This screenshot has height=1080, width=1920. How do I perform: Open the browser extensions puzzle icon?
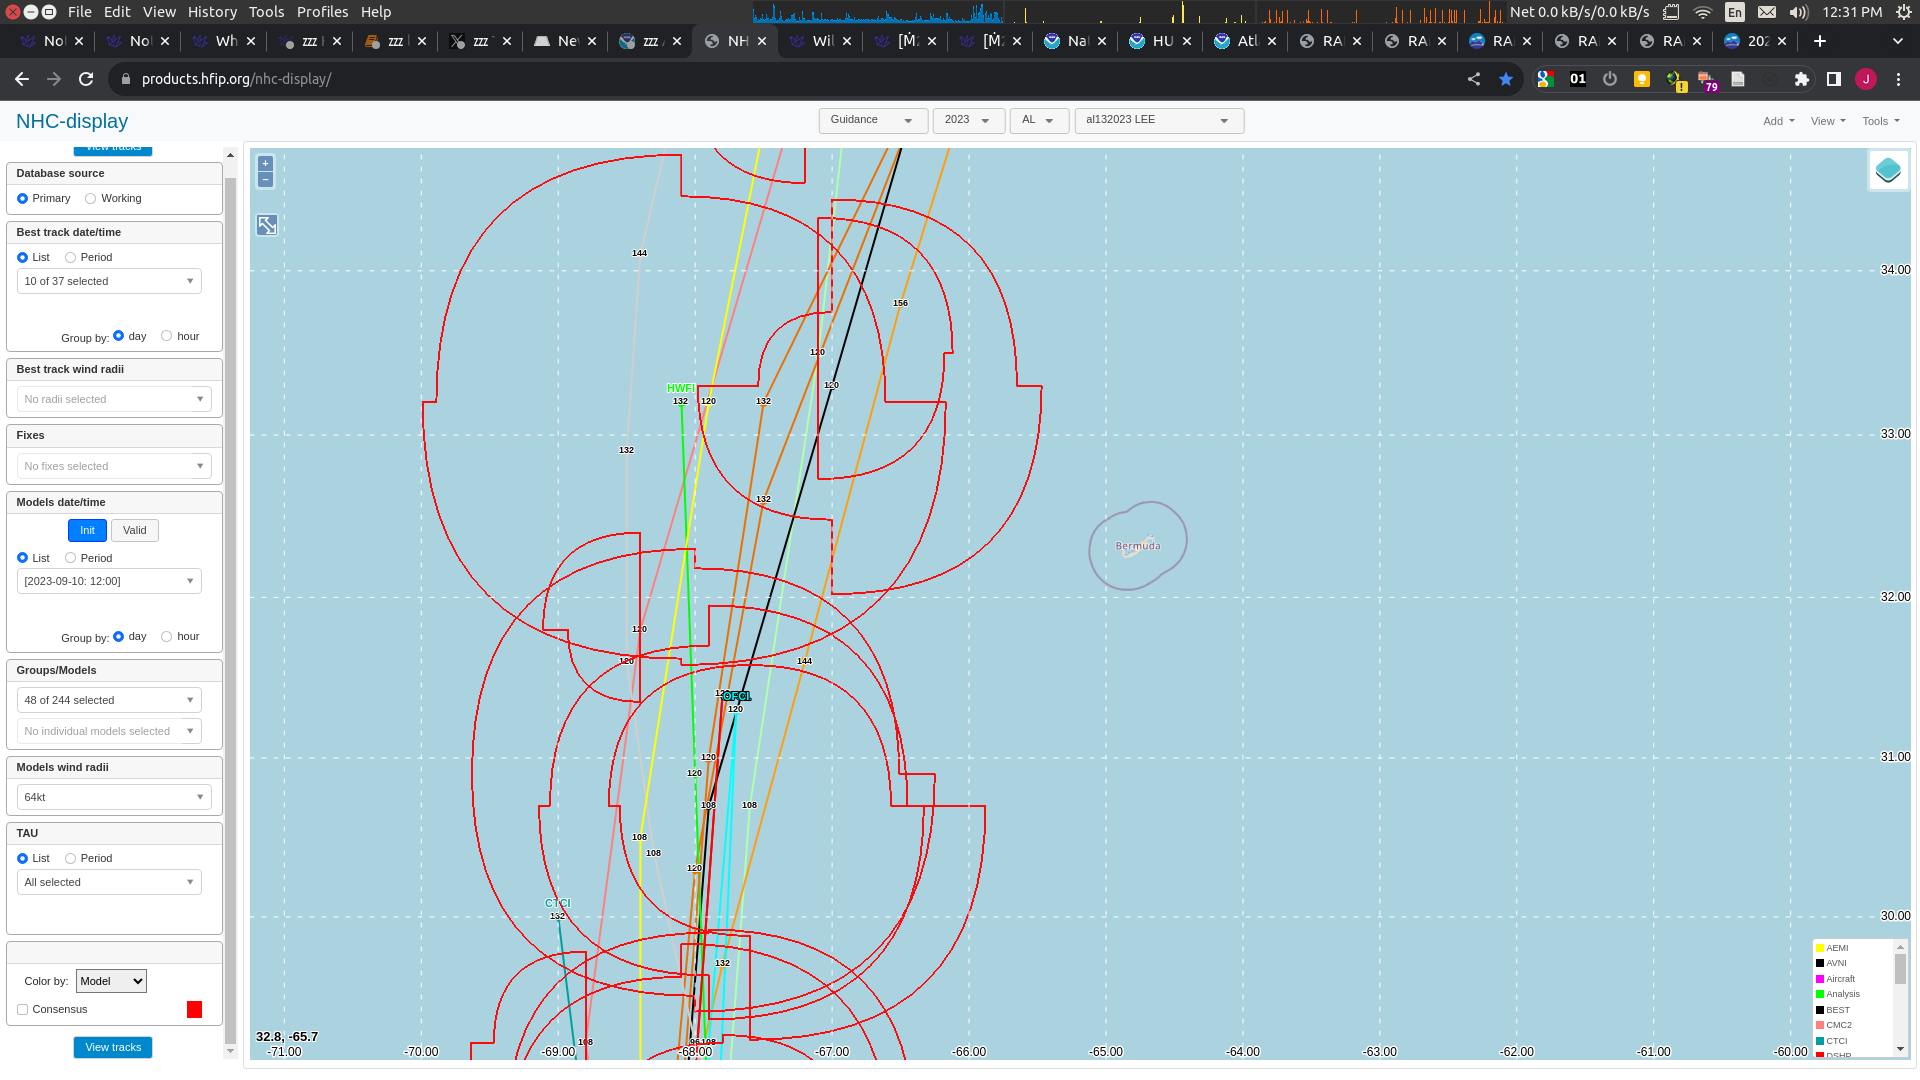click(1802, 79)
